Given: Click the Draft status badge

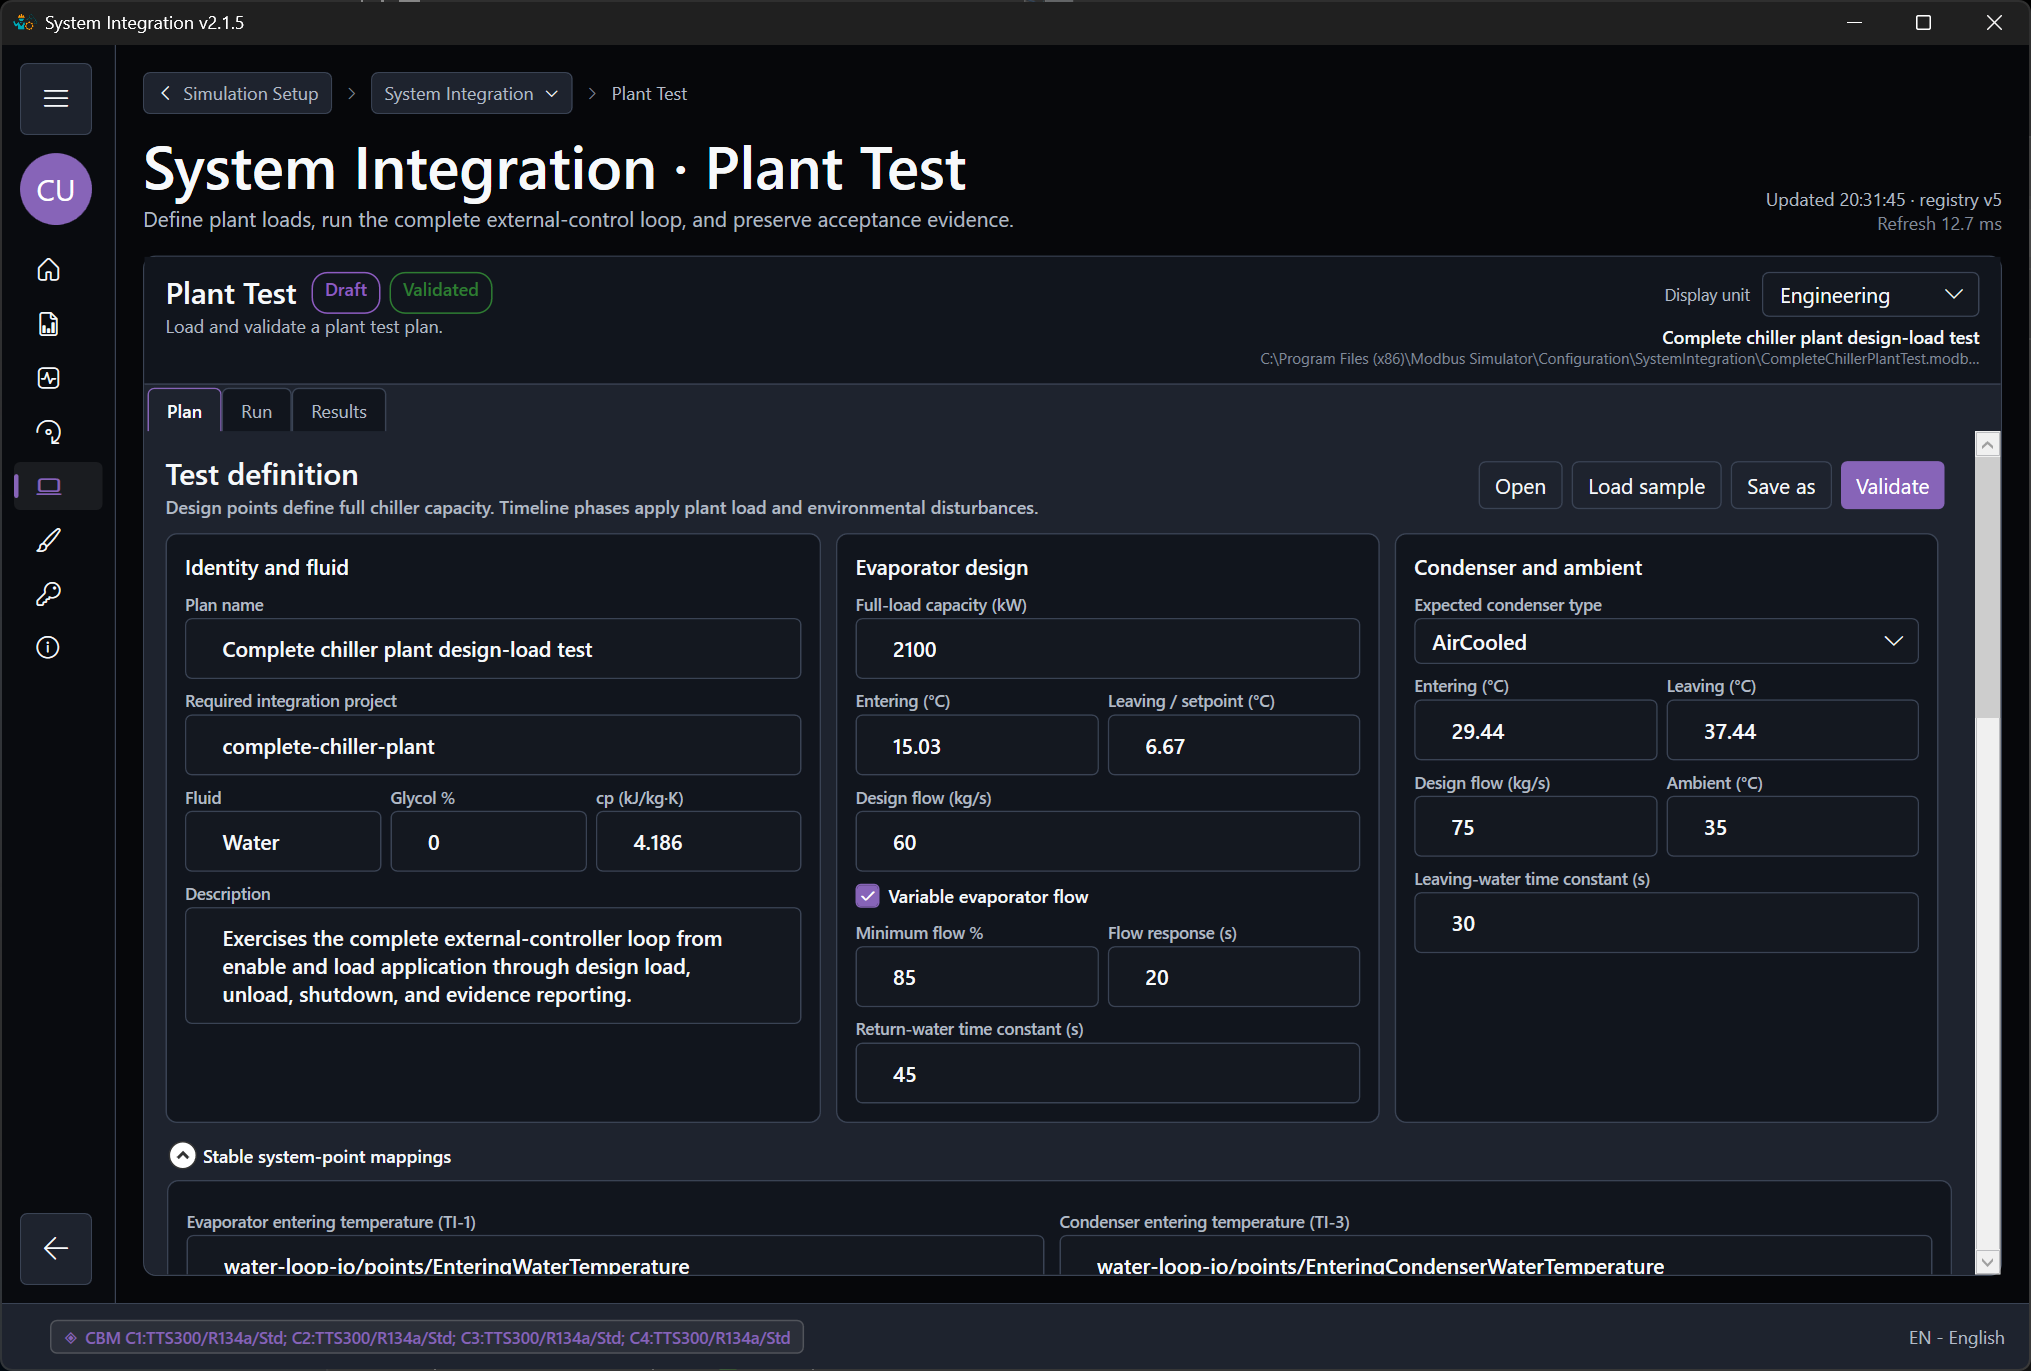Looking at the screenshot, I should [x=346, y=291].
